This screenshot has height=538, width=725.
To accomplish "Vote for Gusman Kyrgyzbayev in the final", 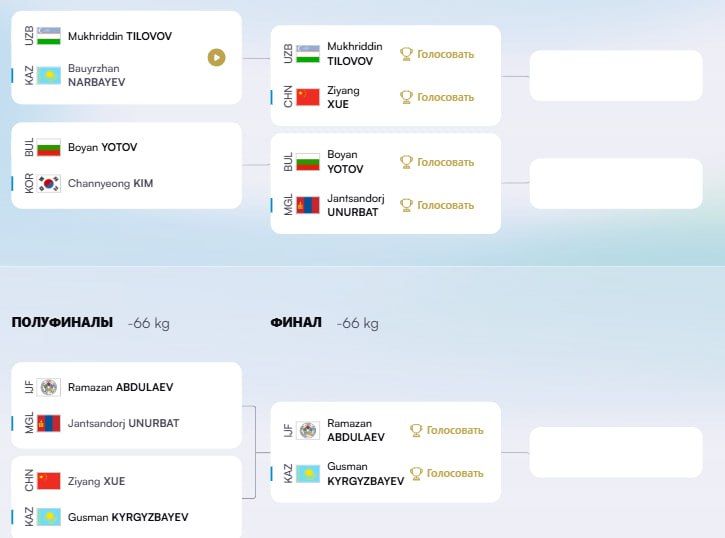I will (x=447, y=473).
